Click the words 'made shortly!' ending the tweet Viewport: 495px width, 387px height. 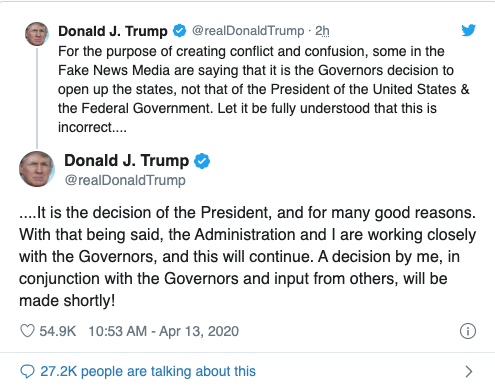click(67, 301)
